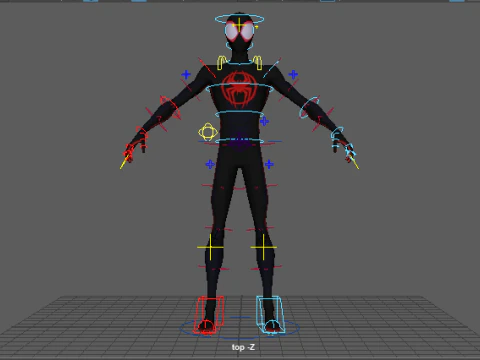The image size is (480, 360).
Task: Select the red finger controls on the hand
Action: [x=129, y=152]
